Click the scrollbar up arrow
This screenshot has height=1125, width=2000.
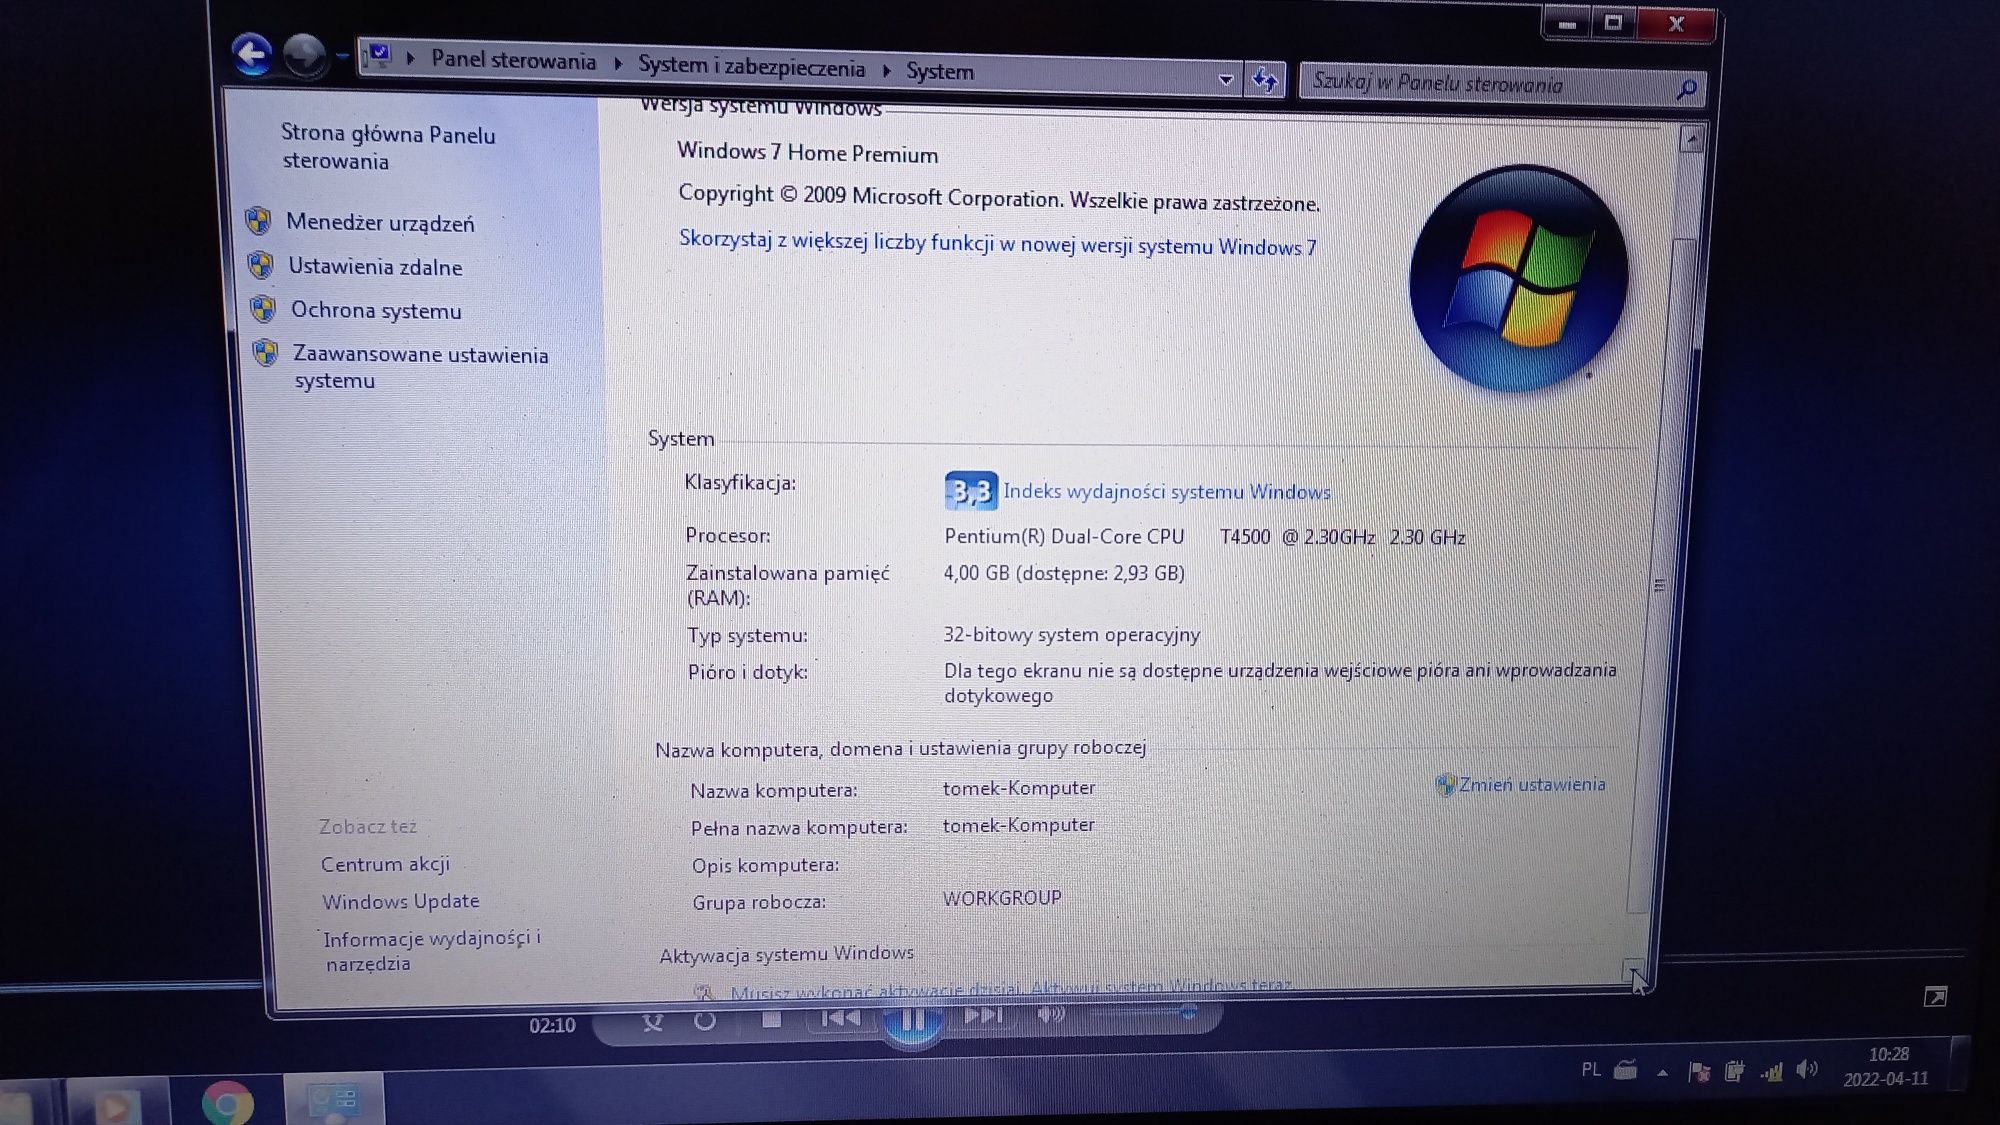coord(1691,139)
